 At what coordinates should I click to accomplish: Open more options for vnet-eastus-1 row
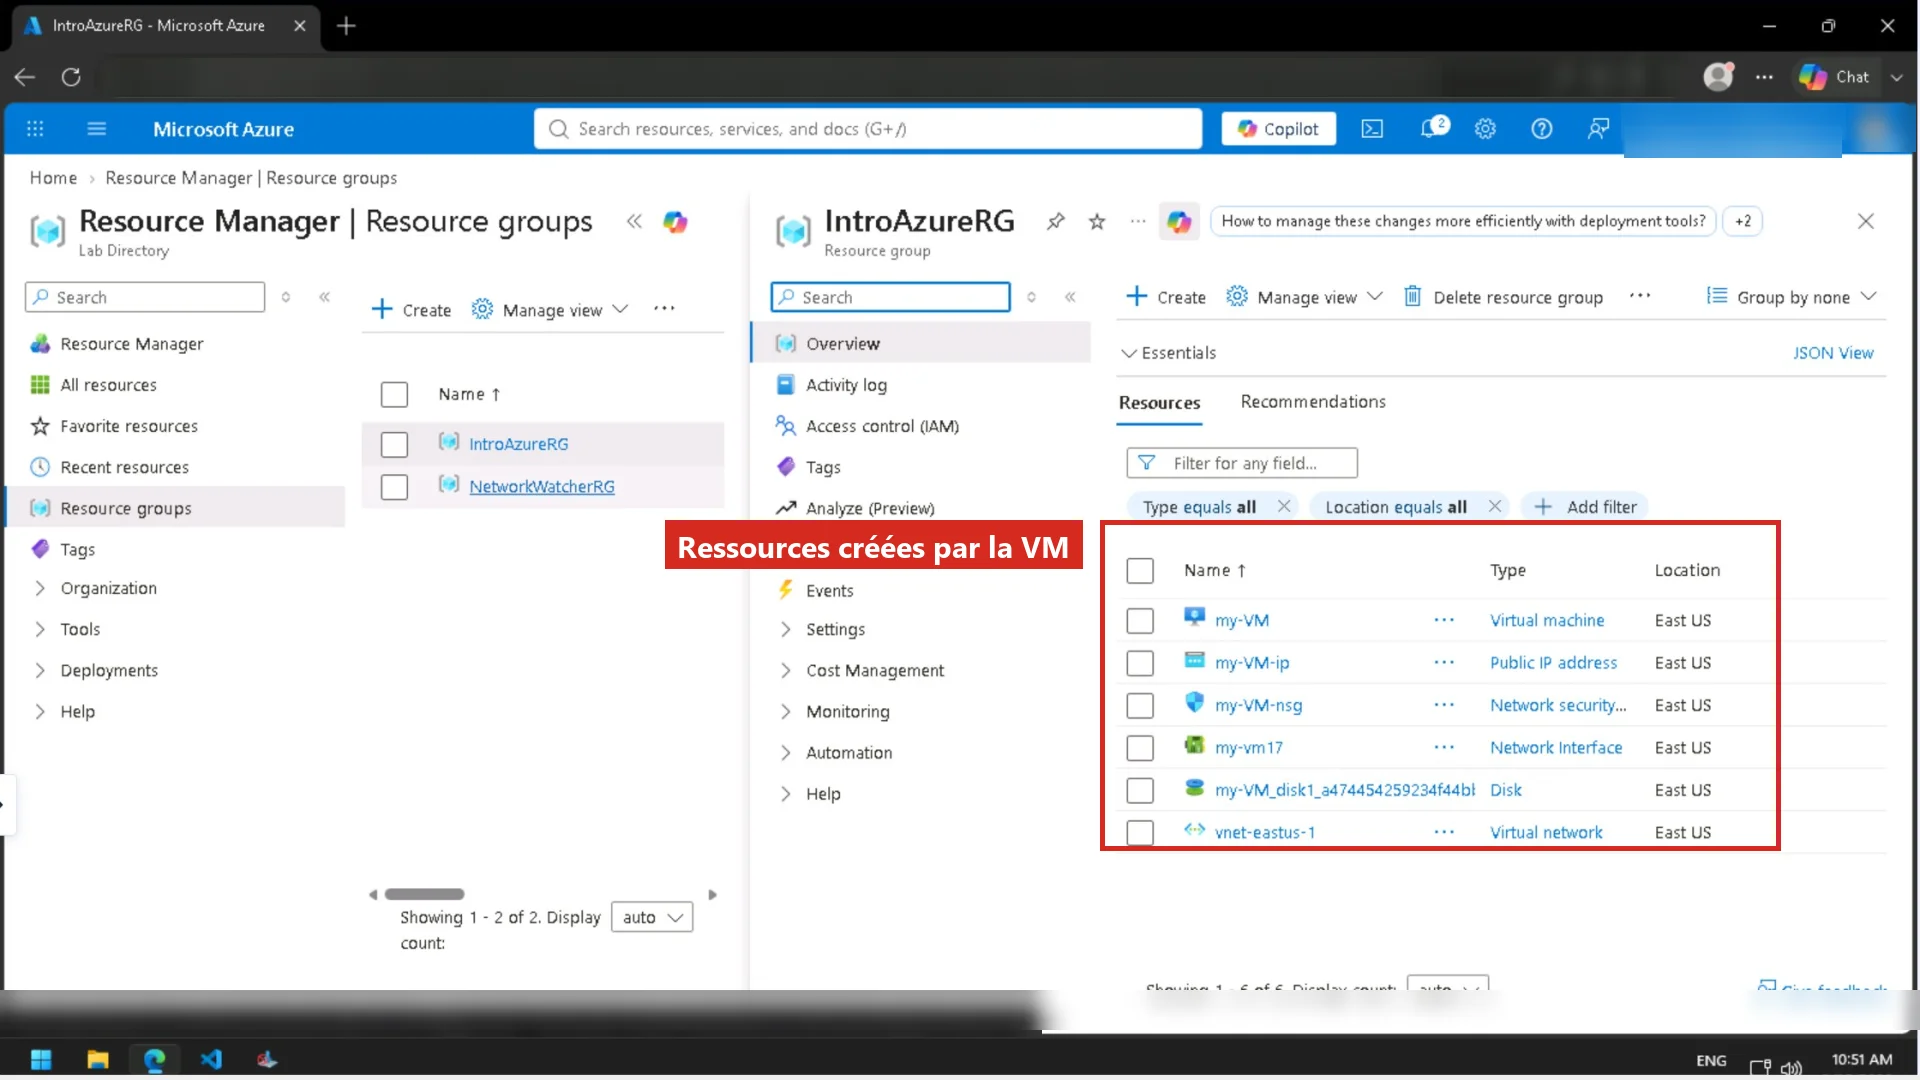tap(1444, 832)
